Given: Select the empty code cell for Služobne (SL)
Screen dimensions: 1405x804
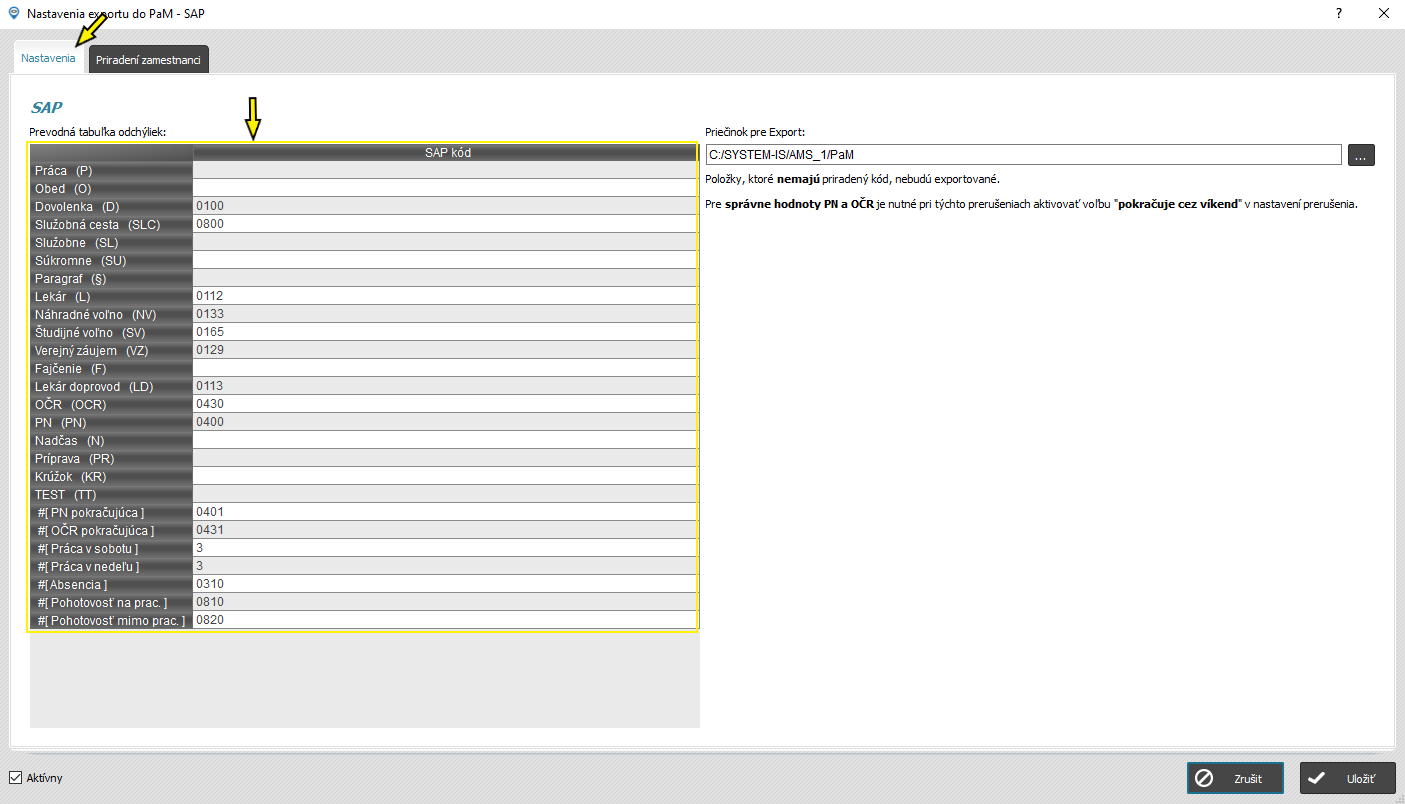Looking at the screenshot, I should [445, 242].
